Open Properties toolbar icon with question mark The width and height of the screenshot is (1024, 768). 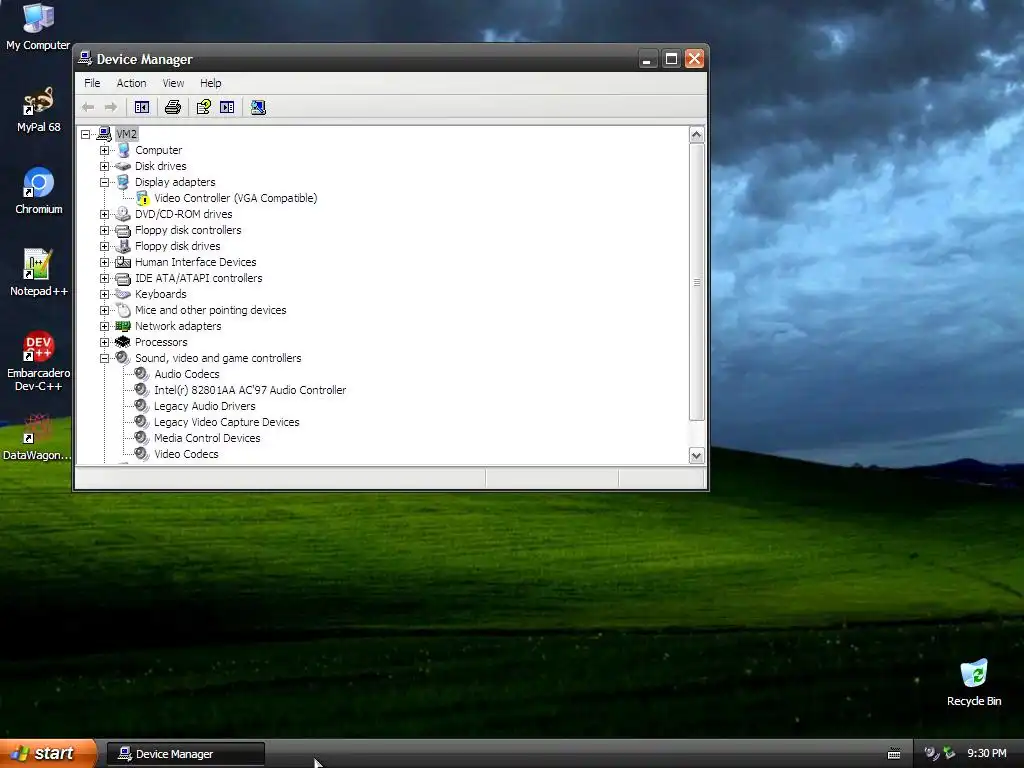[204, 107]
